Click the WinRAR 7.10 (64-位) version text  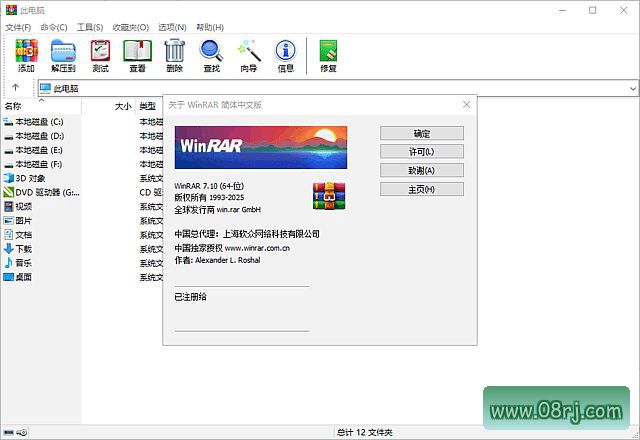click(209, 186)
